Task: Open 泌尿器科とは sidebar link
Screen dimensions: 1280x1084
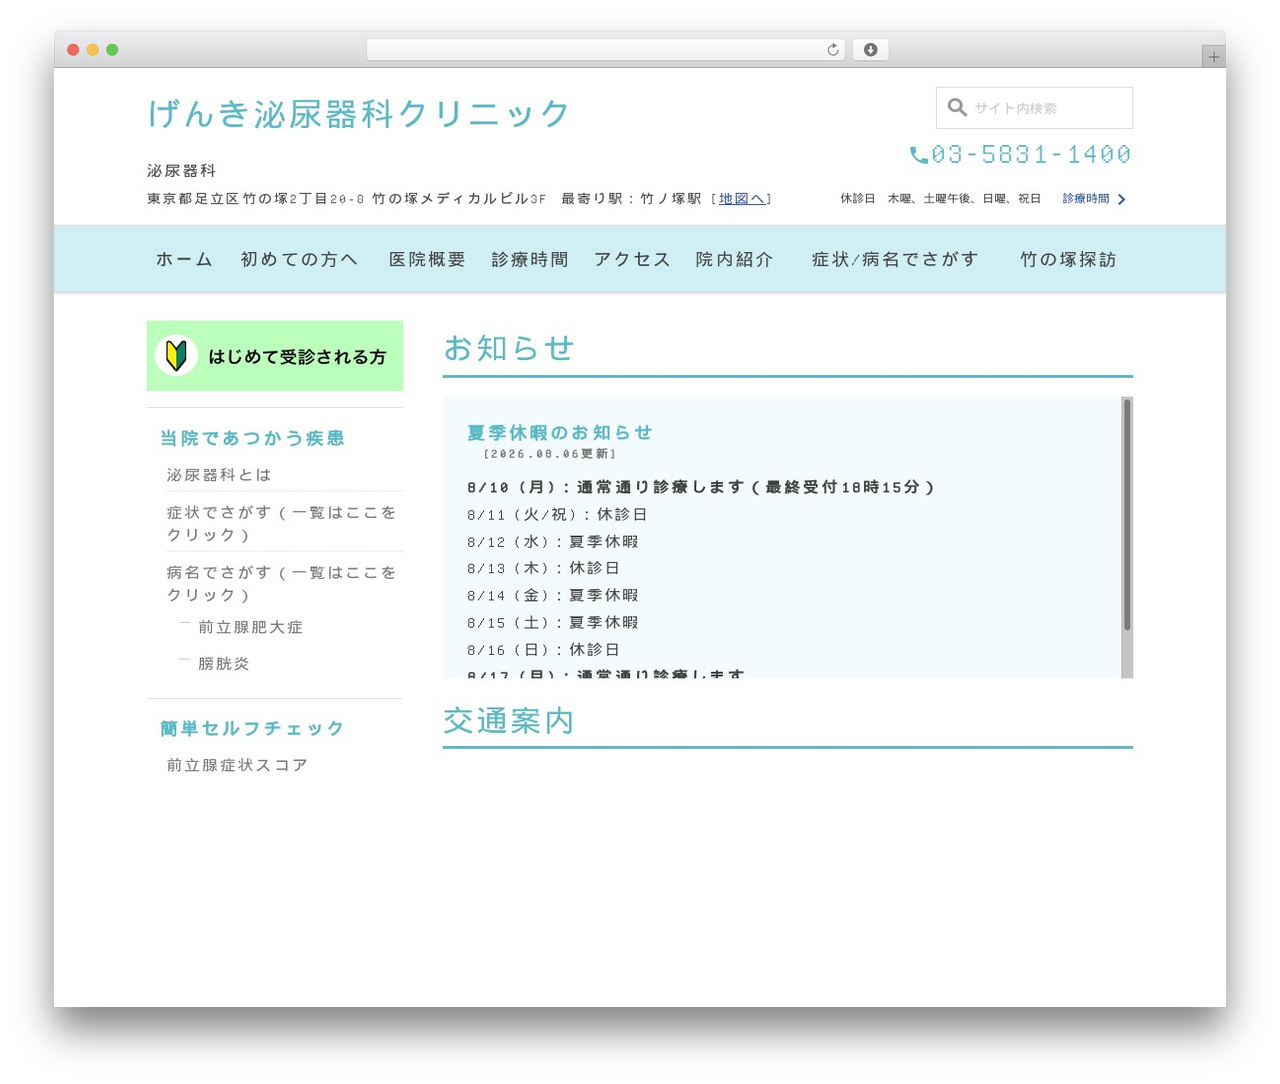Action: pyautogui.click(x=219, y=475)
